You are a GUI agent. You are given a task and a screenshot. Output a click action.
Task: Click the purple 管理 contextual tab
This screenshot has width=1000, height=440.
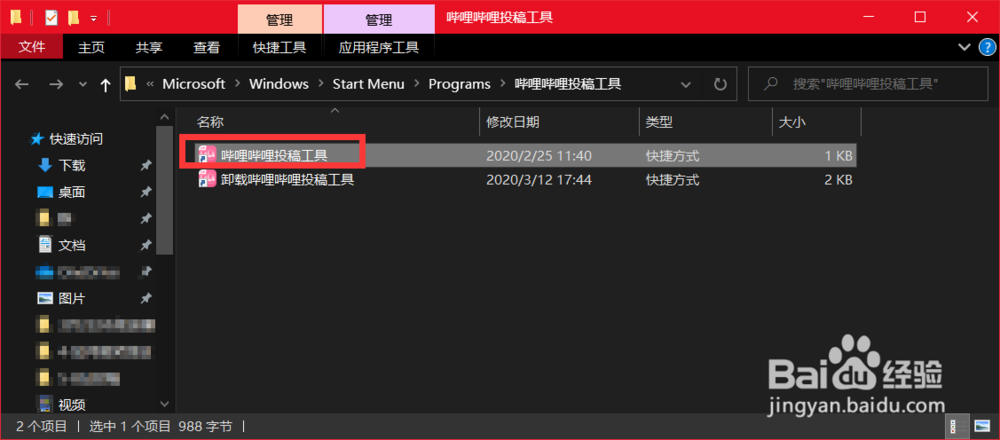point(379,20)
